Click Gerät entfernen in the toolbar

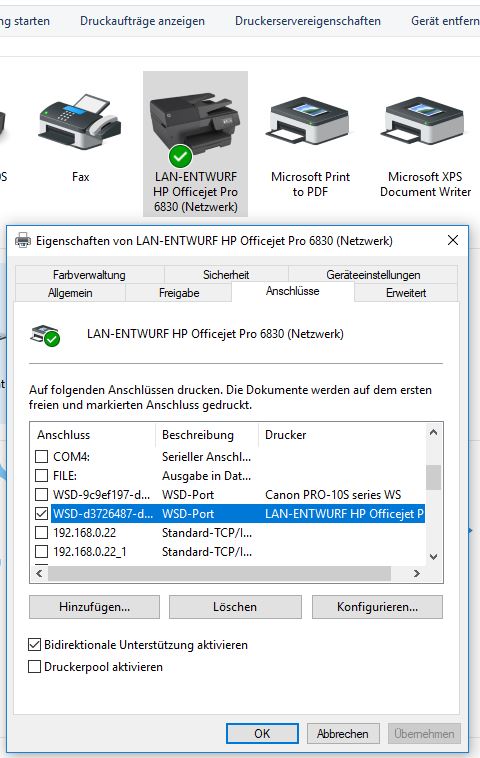pyautogui.click(x=445, y=21)
